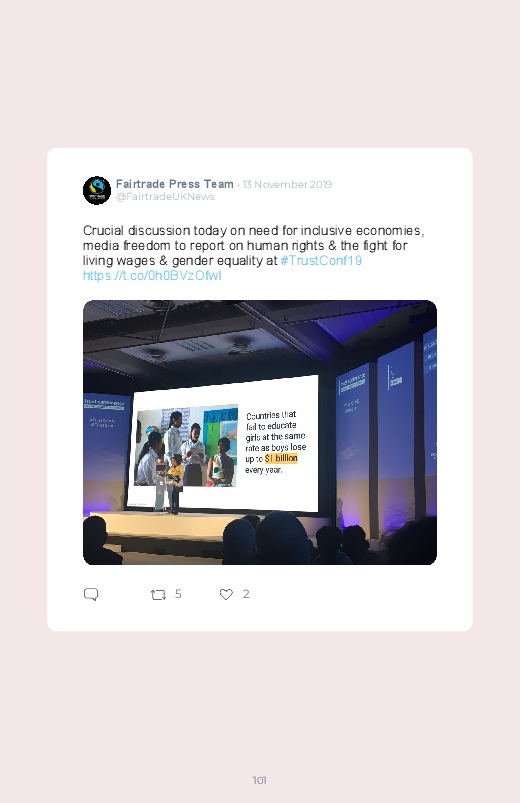Like the tweet with the heart icon
The height and width of the screenshot is (803, 520).
[x=226, y=594]
